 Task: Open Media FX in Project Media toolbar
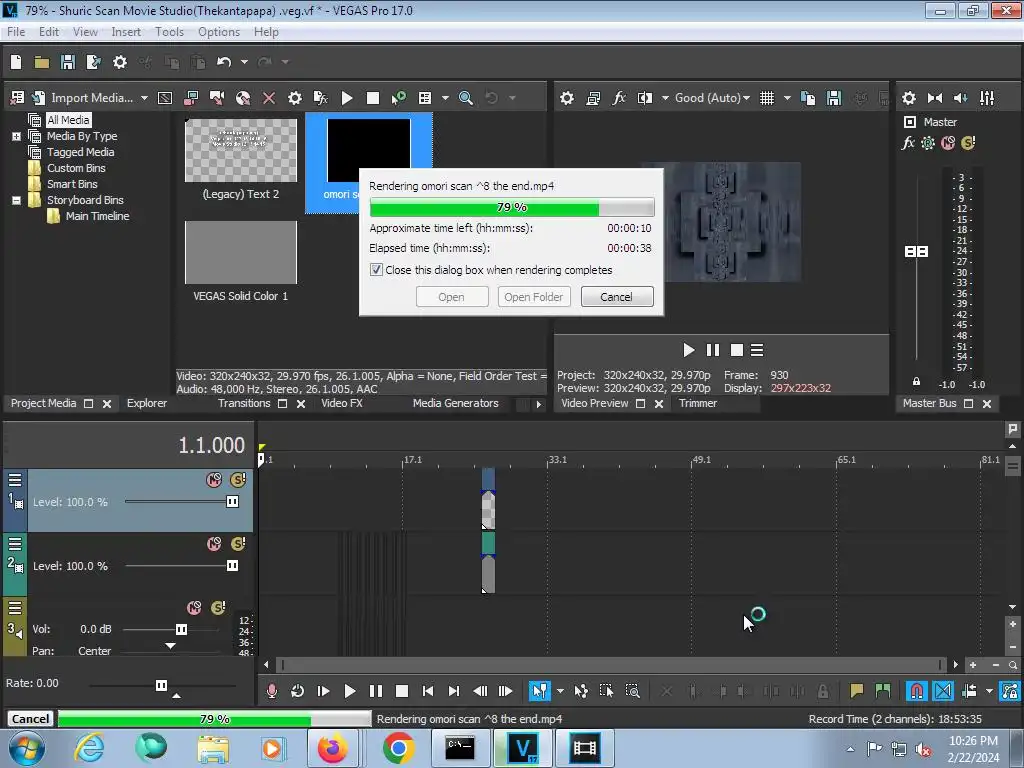coord(321,98)
